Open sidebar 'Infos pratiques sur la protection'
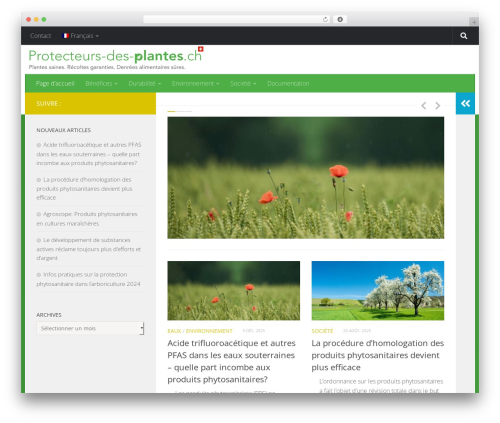Image resolution: width=500 pixels, height=423 pixels. click(x=88, y=279)
